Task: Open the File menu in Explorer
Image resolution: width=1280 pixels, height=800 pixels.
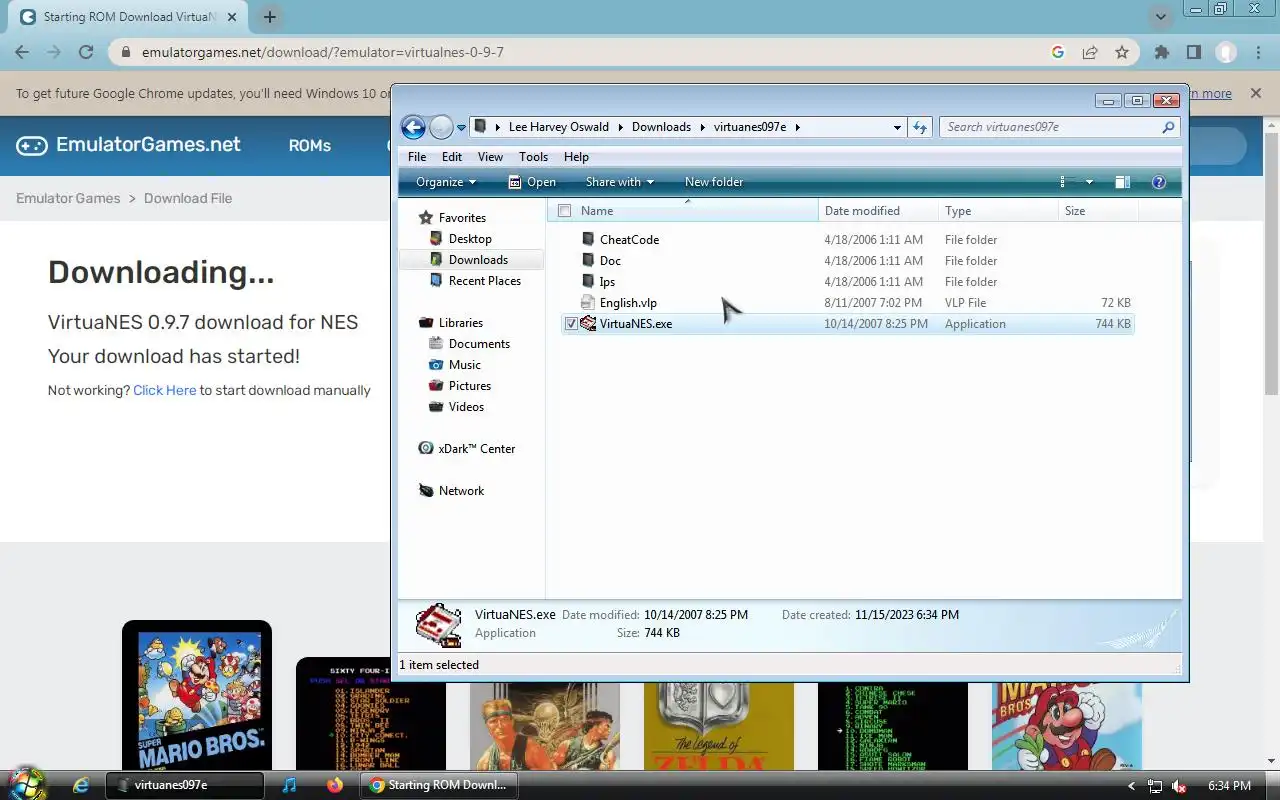Action: click(417, 157)
